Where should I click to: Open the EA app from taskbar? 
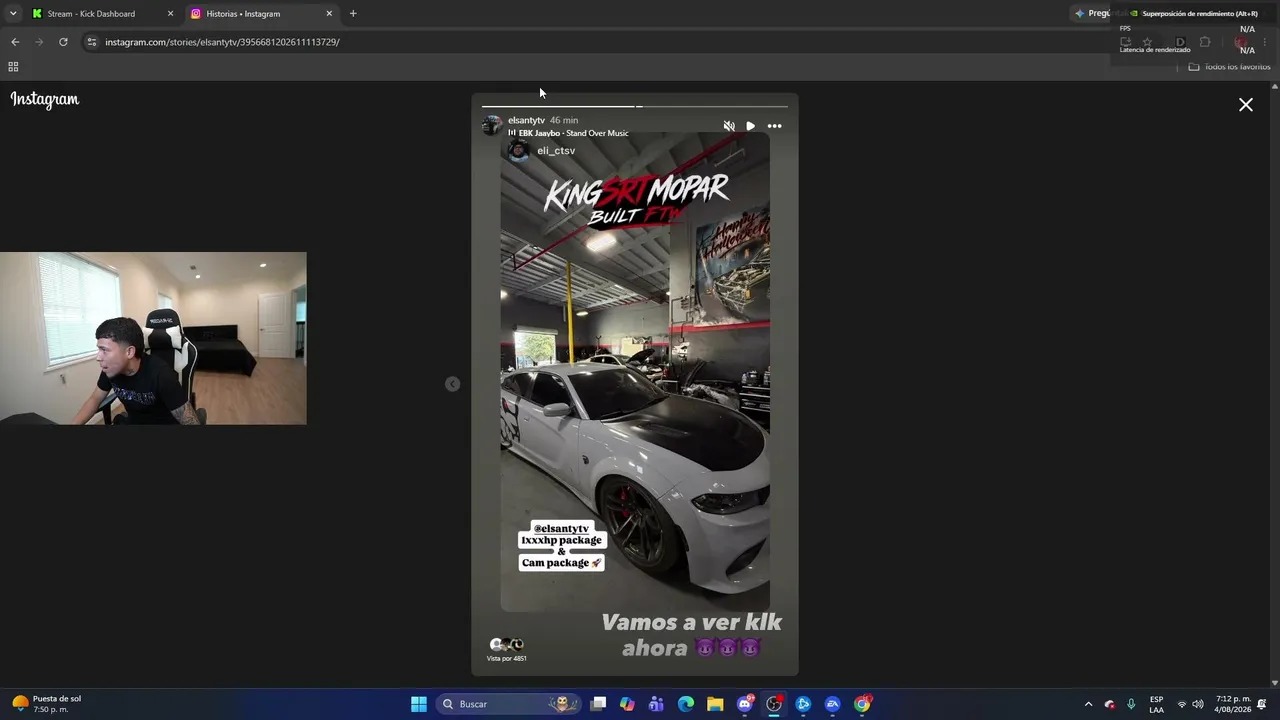coord(832,704)
